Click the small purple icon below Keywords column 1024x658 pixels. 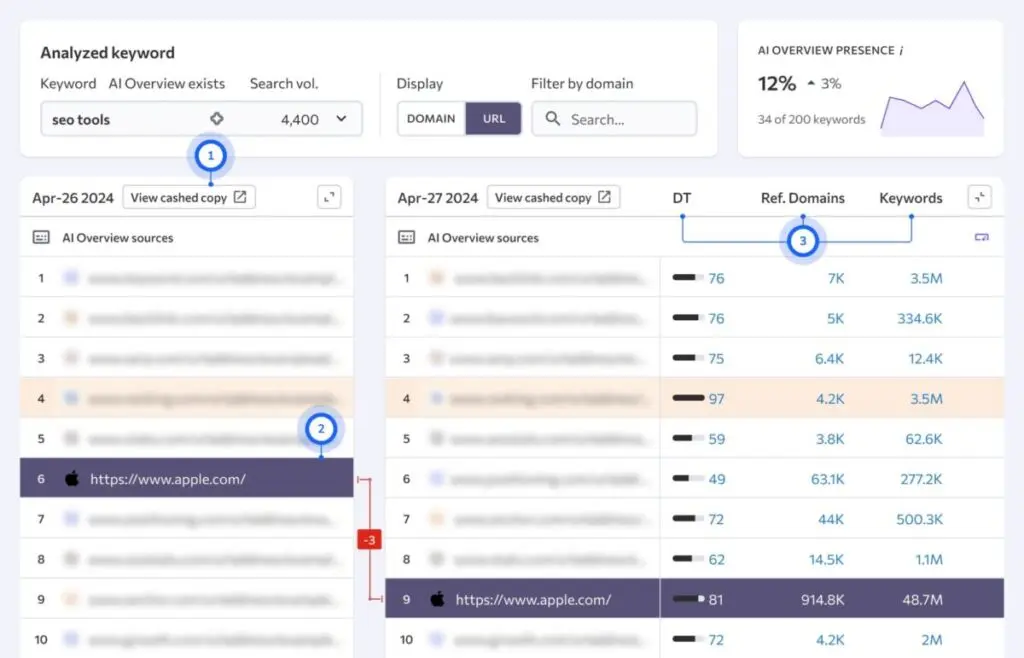981,237
